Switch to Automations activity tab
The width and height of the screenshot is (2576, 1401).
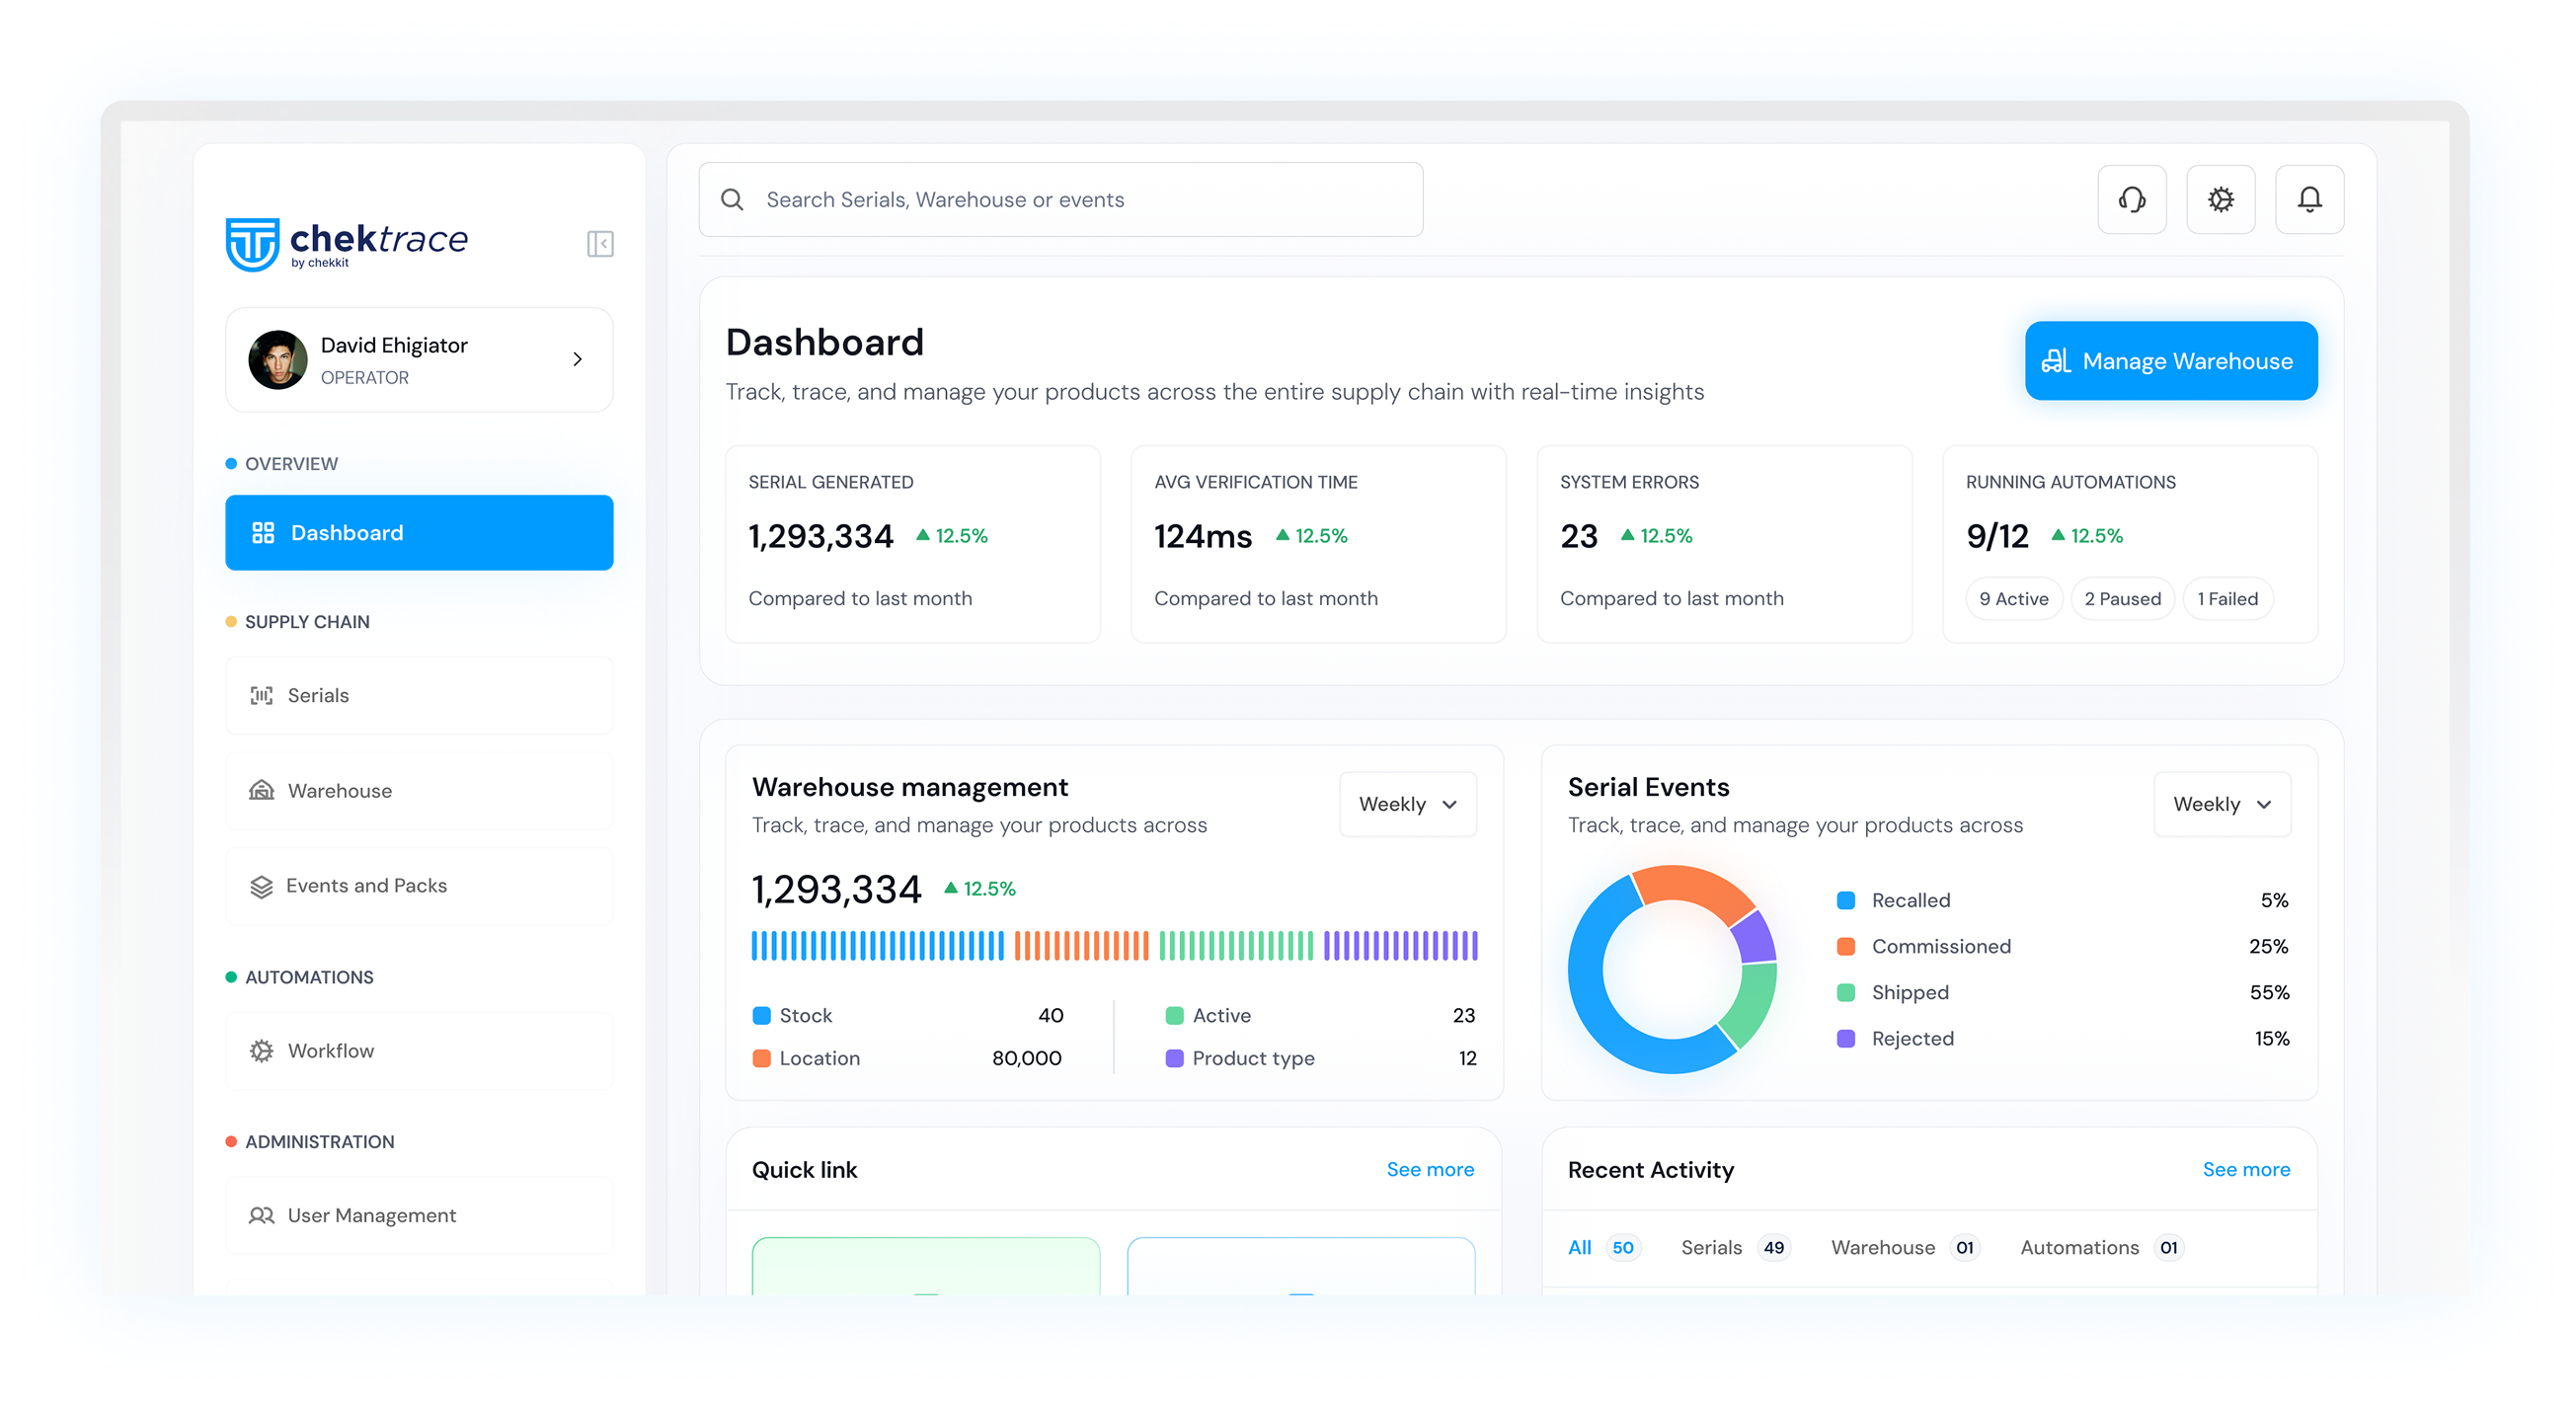(x=2079, y=1247)
